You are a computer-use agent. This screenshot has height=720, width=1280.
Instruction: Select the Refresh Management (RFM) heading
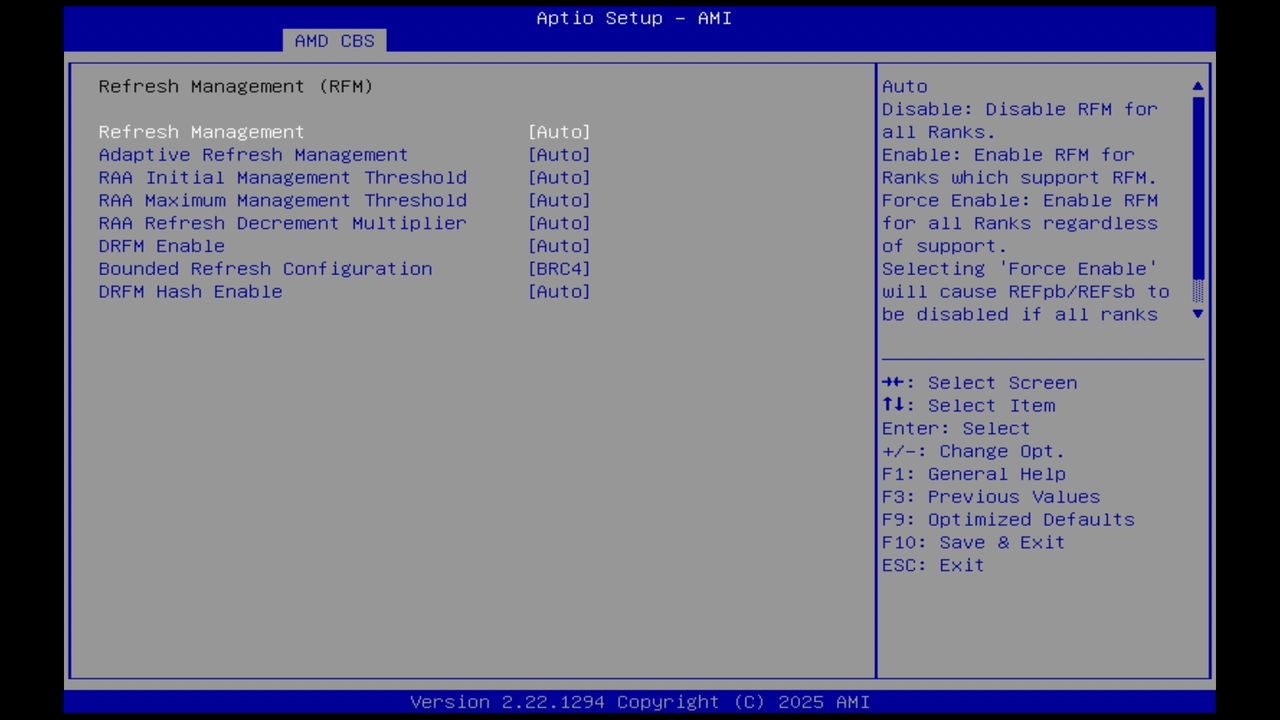tap(235, 86)
